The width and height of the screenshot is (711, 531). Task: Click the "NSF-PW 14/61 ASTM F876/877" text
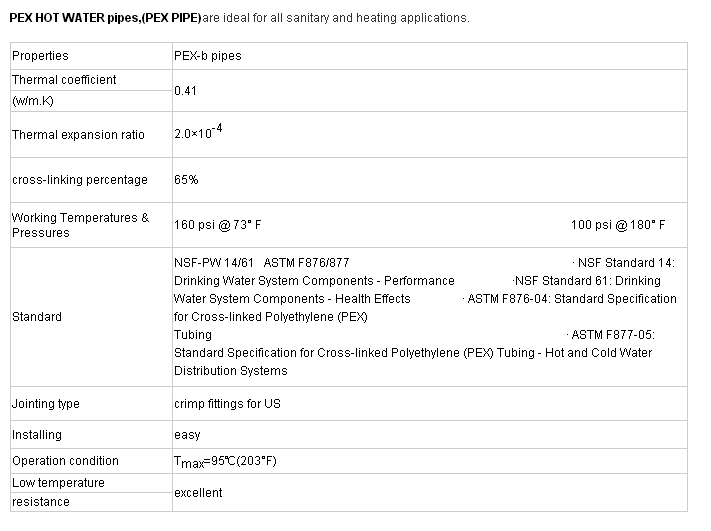tap(261, 263)
